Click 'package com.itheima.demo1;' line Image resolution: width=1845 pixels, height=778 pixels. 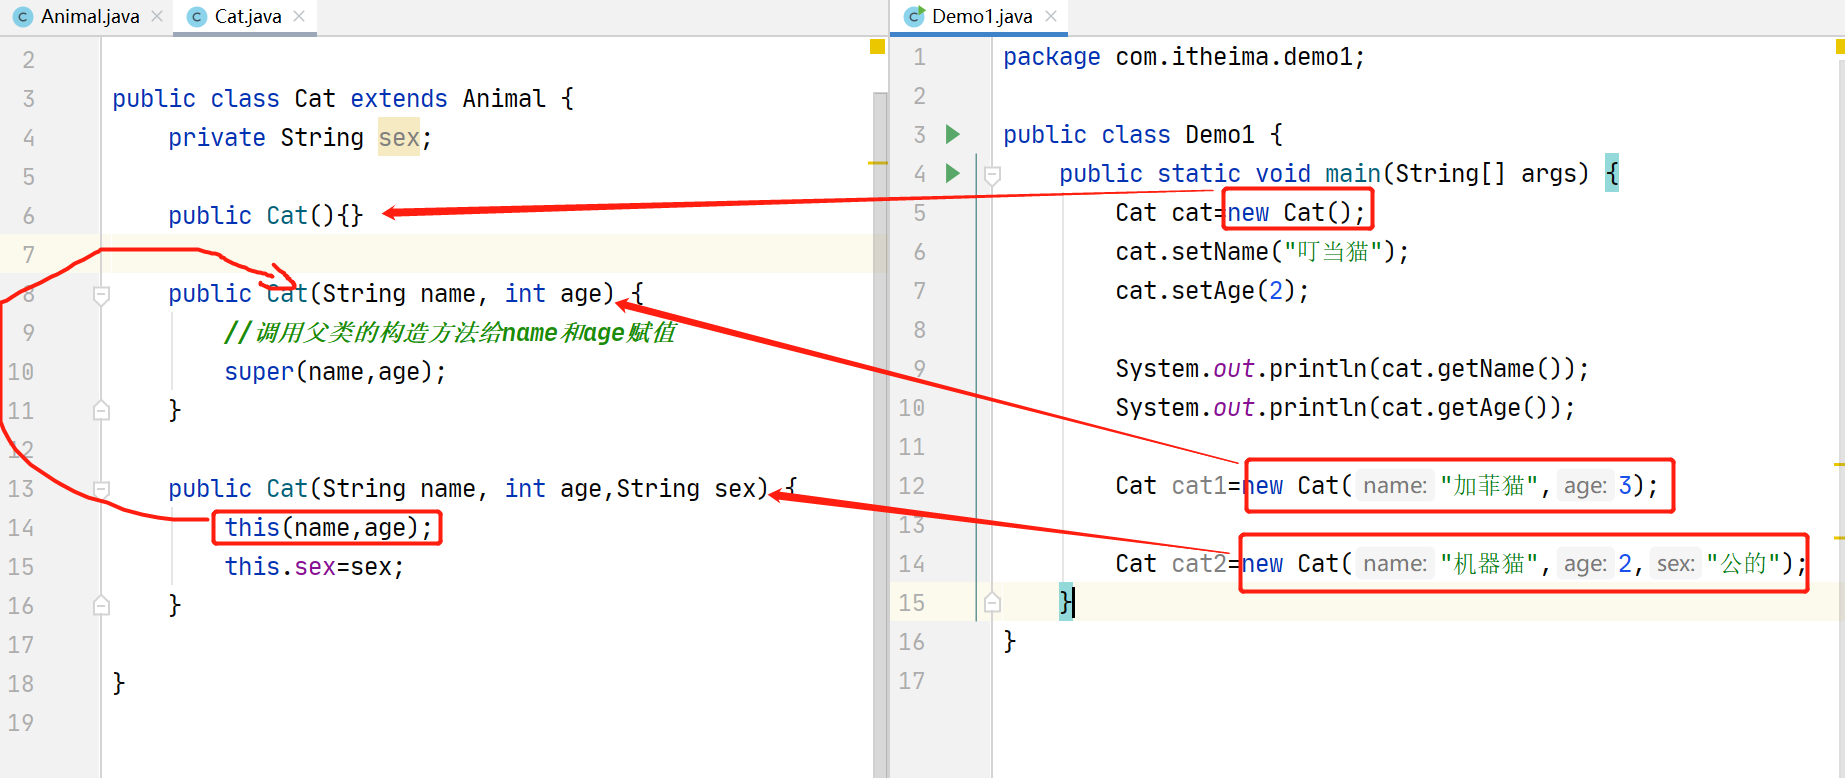click(1184, 57)
